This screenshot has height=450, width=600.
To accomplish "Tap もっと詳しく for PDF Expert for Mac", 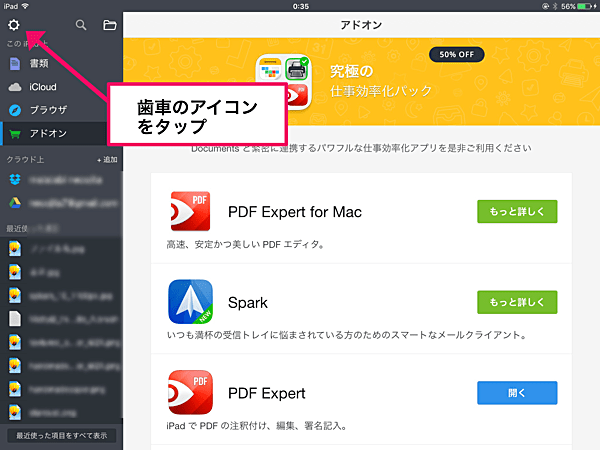I will point(517,211).
